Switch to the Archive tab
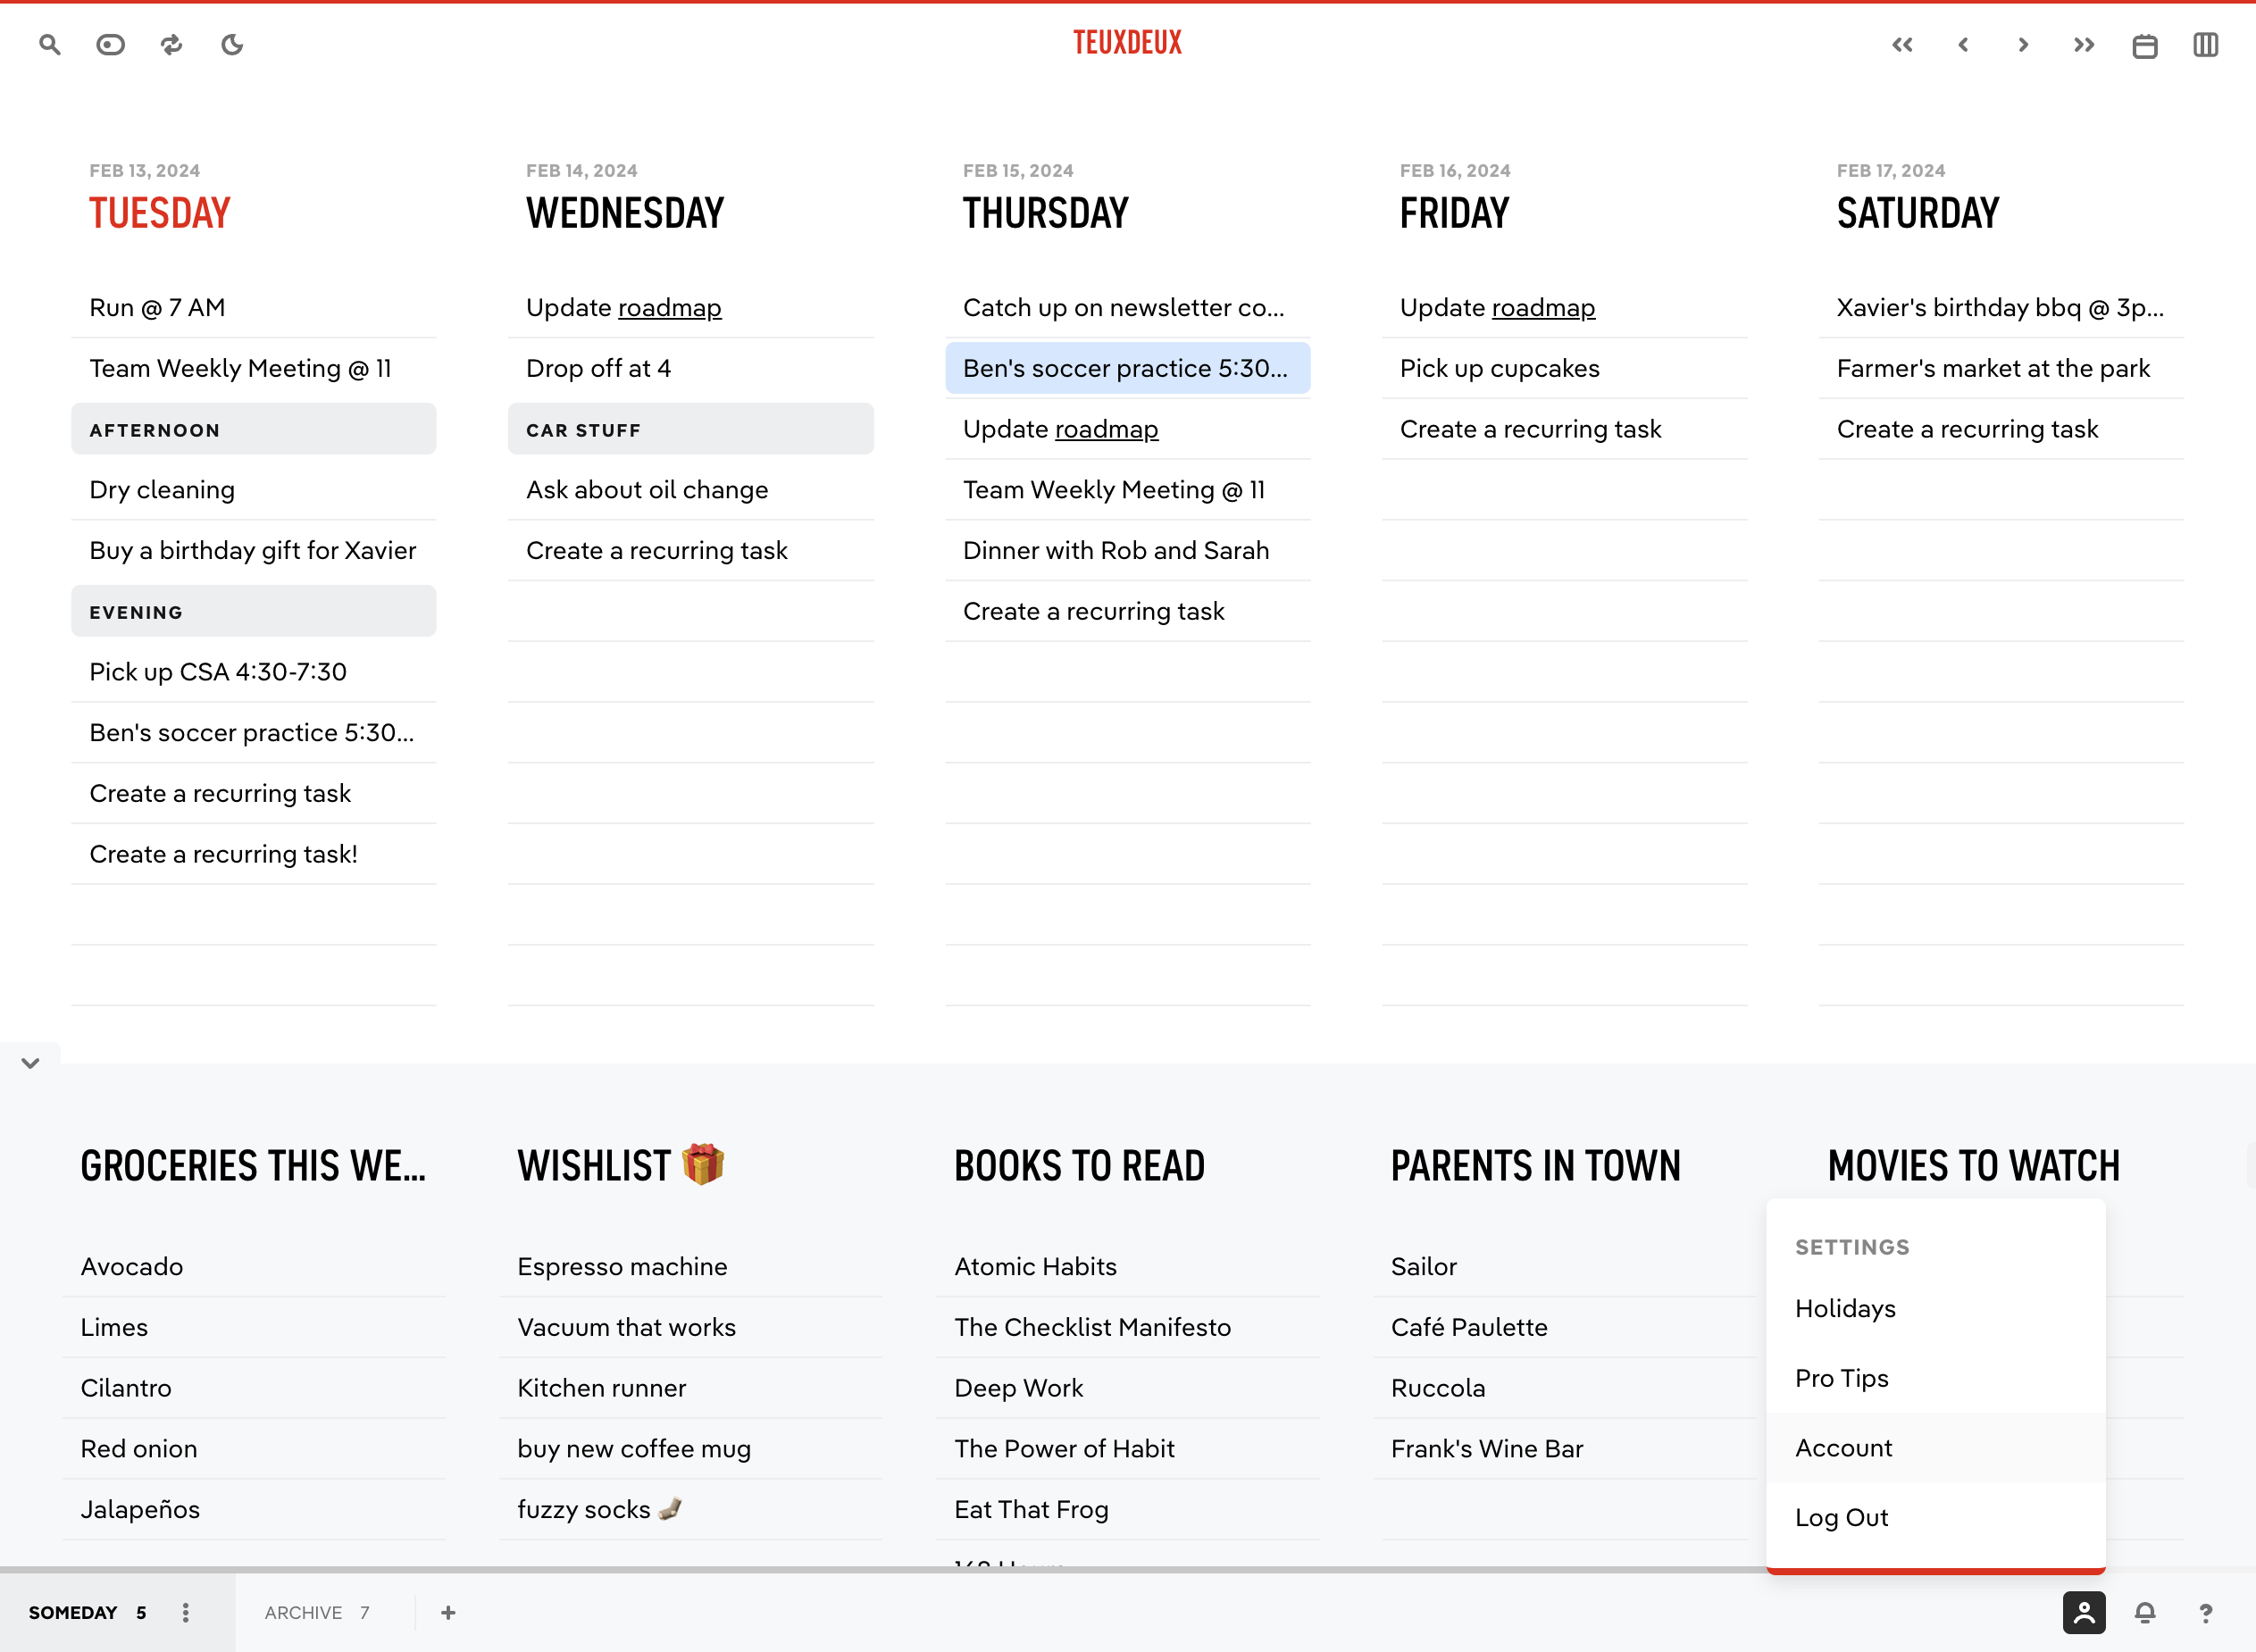 tap(317, 1612)
